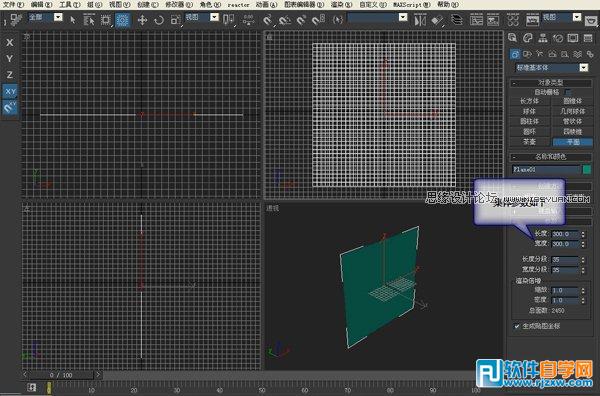Image resolution: width=600 pixels, height=396 pixels.
Task: Choose the rectangular selection region tool
Action: pyautogui.click(x=106, y=20)
